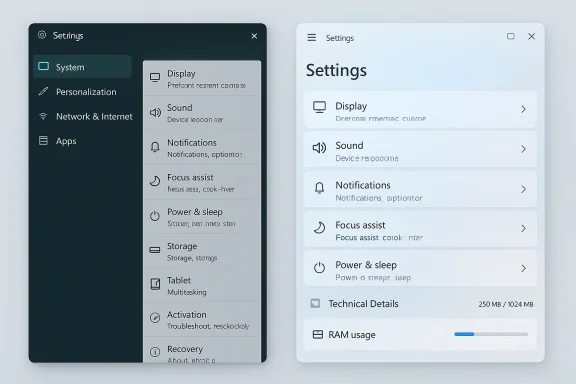This screenshot has height=384, width=576.
Task: Click the 250 MB / 1024 MB value
Action: 506,304
